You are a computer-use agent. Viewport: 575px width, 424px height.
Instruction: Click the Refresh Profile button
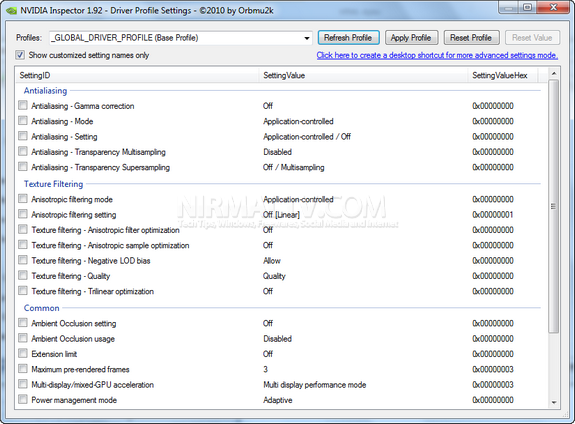(x=348, y=38)
